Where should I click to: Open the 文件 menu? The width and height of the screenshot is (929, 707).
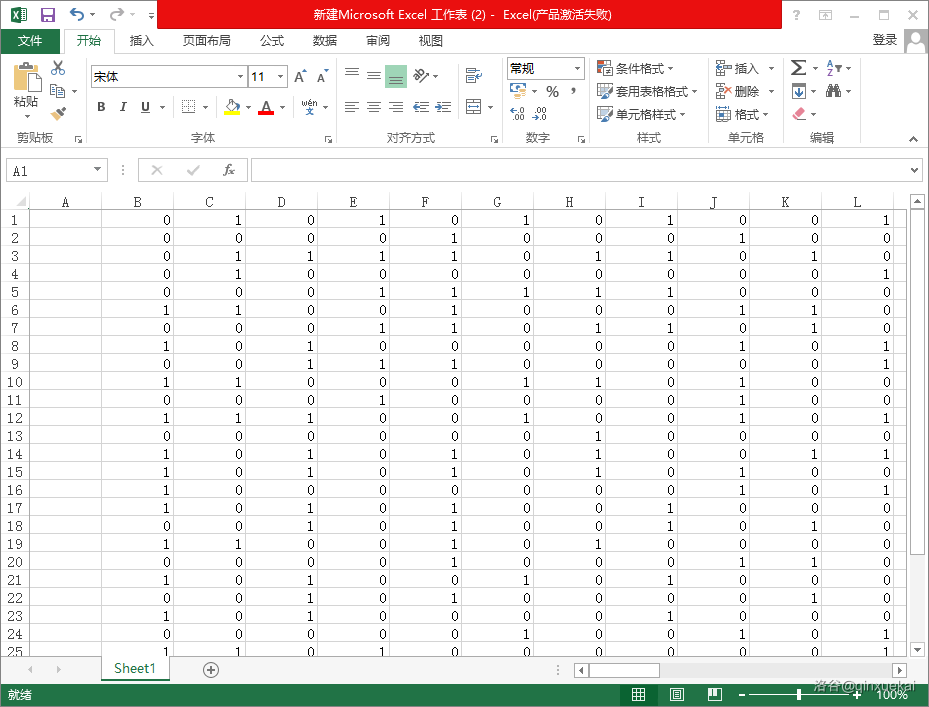[x=30, y=41]
